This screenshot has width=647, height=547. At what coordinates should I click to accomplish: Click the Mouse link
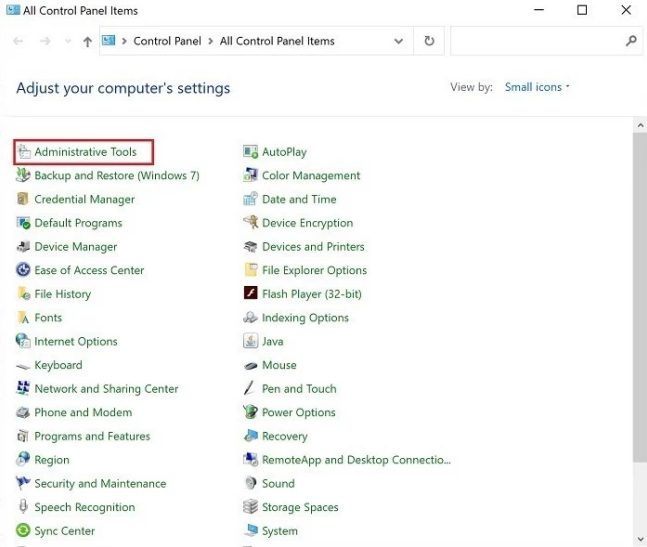[279, 365]
